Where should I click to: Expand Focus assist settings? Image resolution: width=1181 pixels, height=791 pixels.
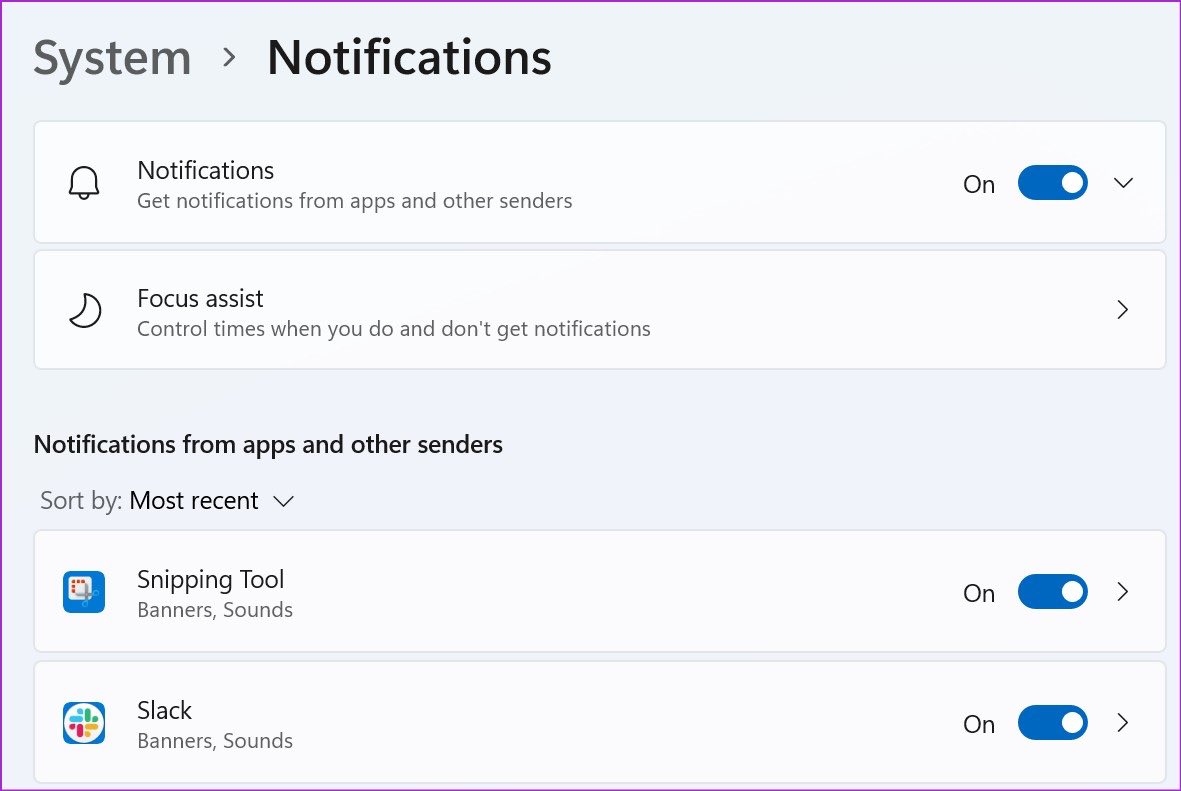[x=1122, y=310]
